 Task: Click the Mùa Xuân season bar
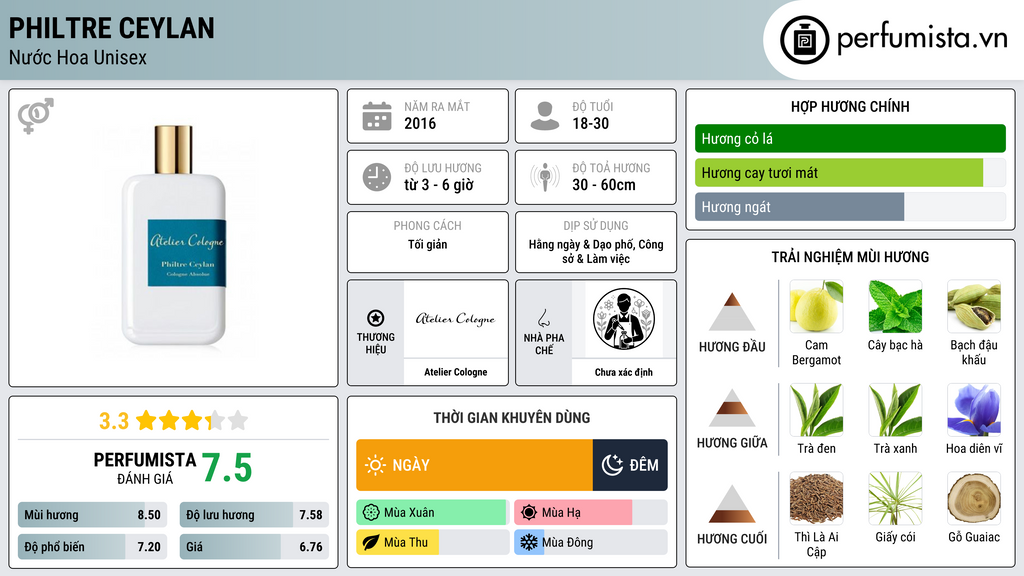(x=432, y=512)
